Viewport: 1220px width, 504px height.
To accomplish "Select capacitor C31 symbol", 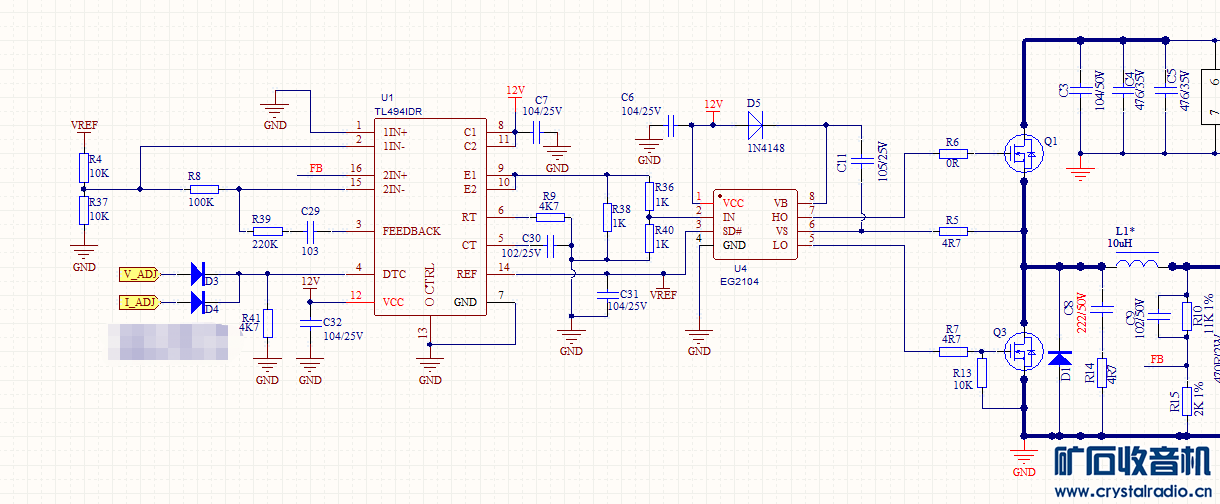I will (606, 295).
